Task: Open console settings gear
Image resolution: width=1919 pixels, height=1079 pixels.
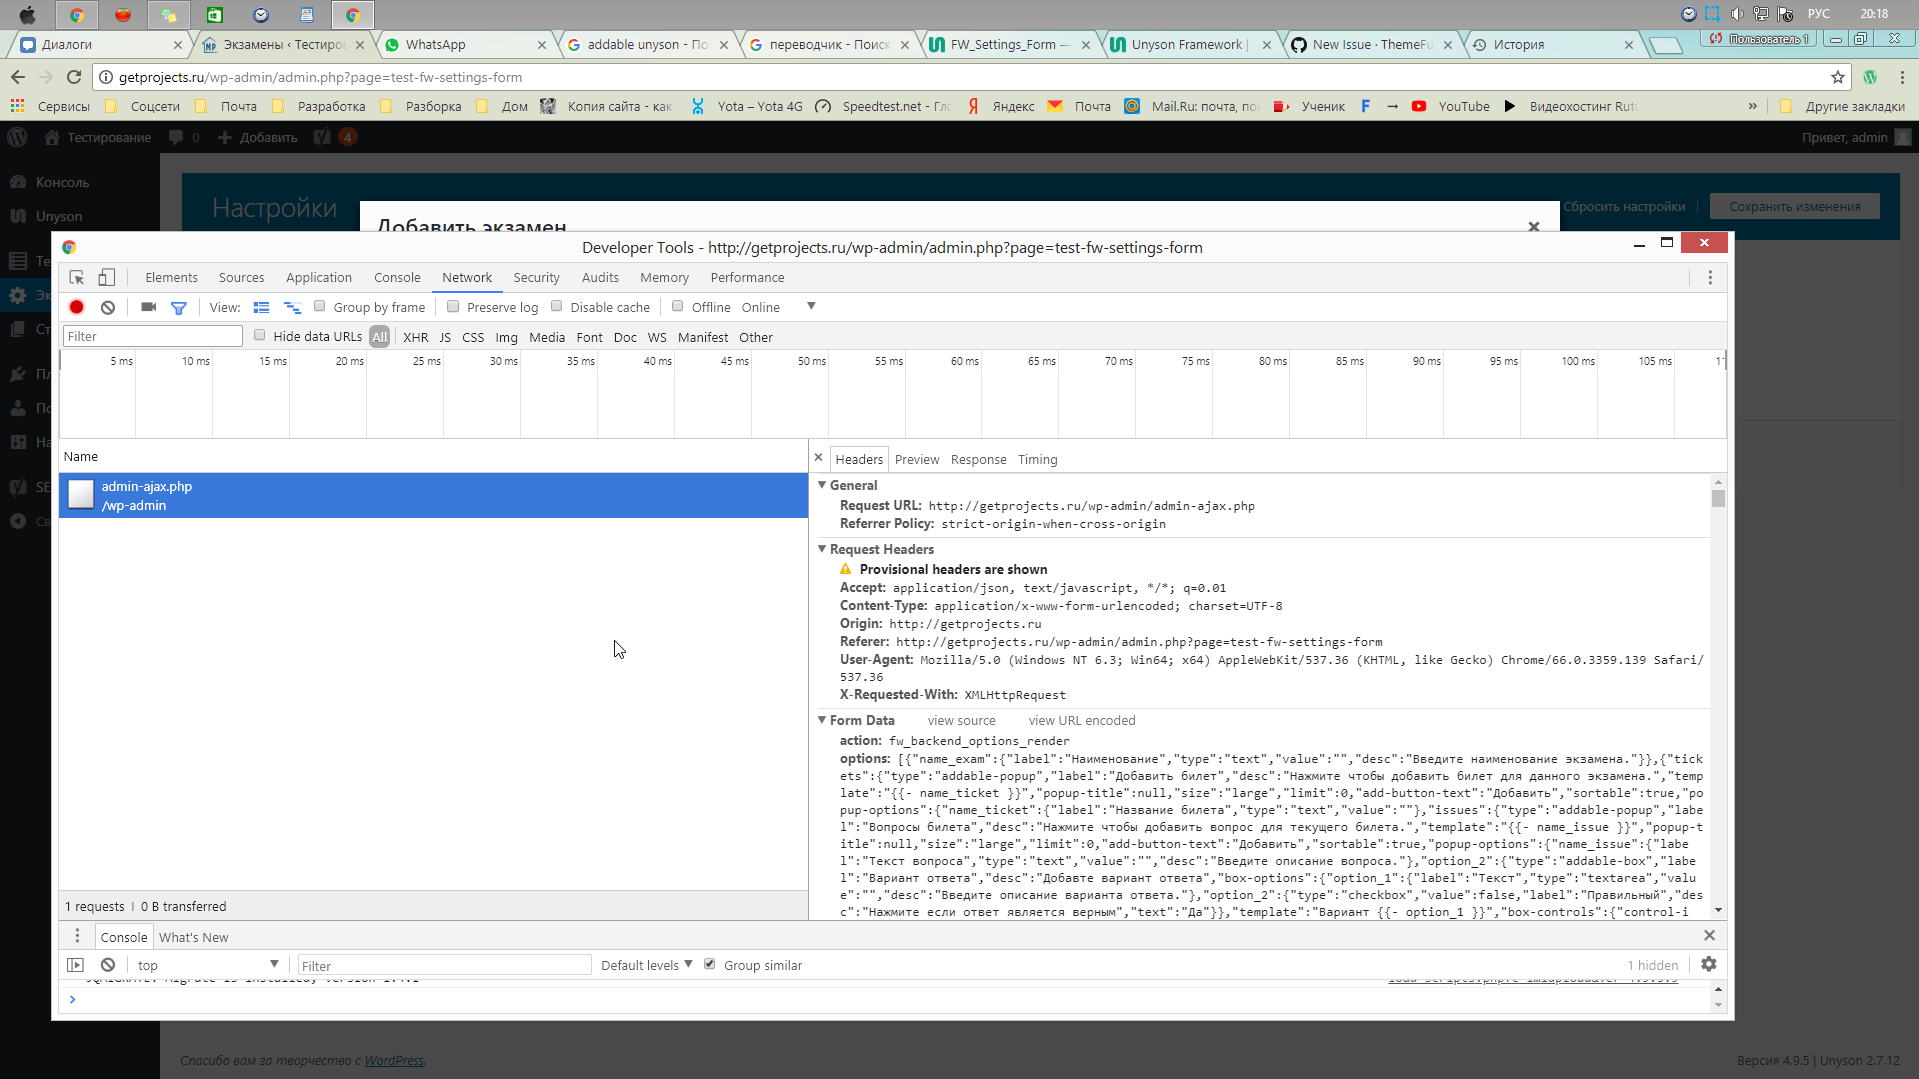Action: (x=1709, y=964)
